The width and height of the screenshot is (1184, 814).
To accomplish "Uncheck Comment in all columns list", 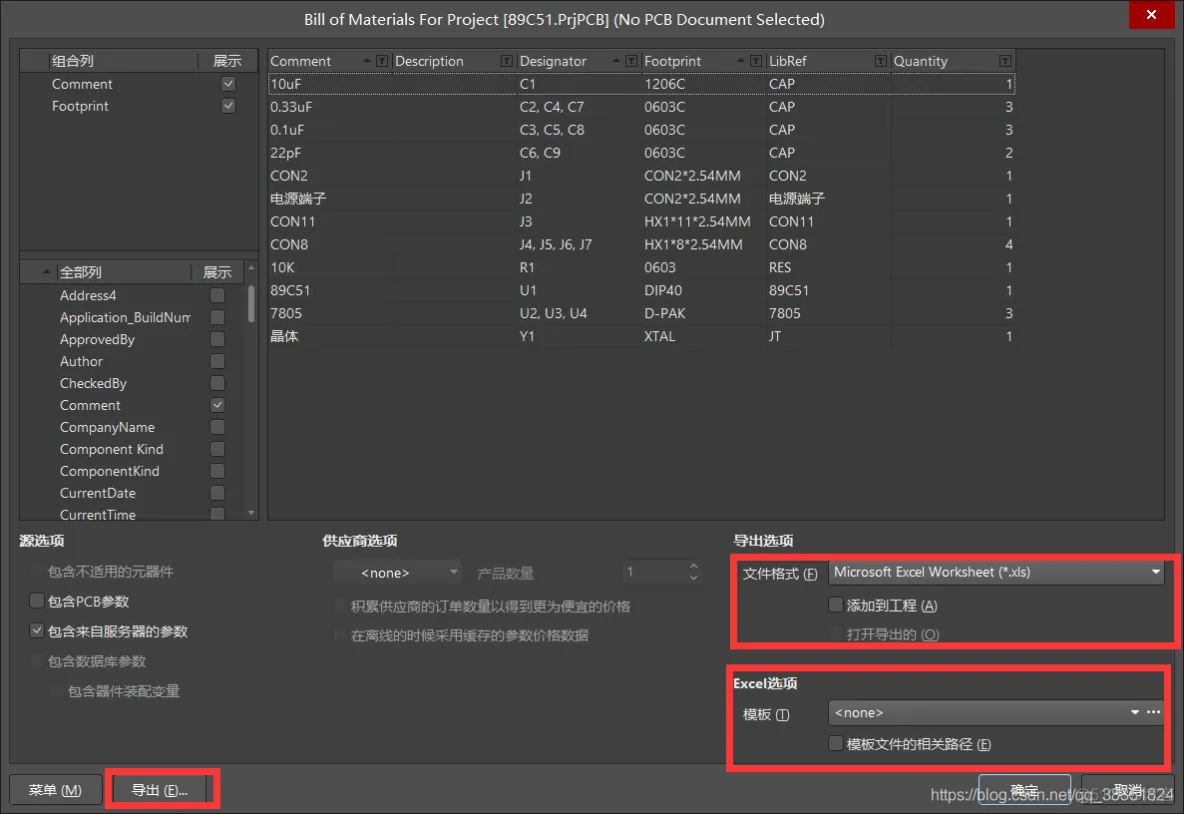I will [217, 405].
